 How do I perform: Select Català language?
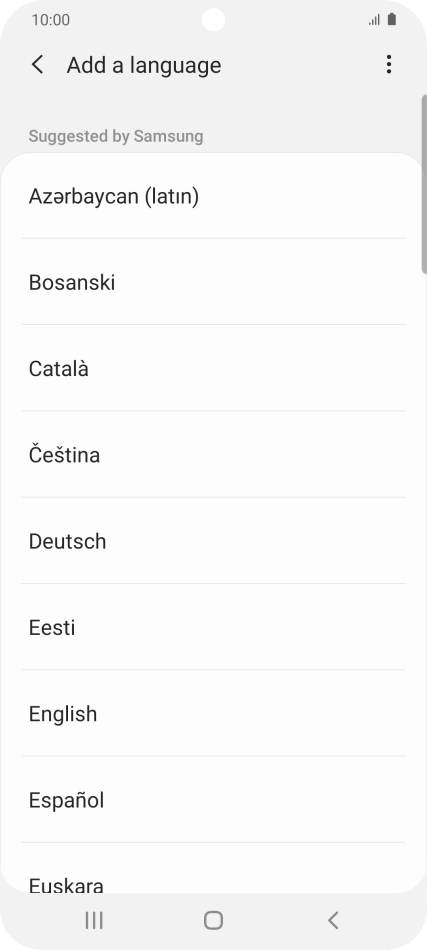[x=213, y=368]
